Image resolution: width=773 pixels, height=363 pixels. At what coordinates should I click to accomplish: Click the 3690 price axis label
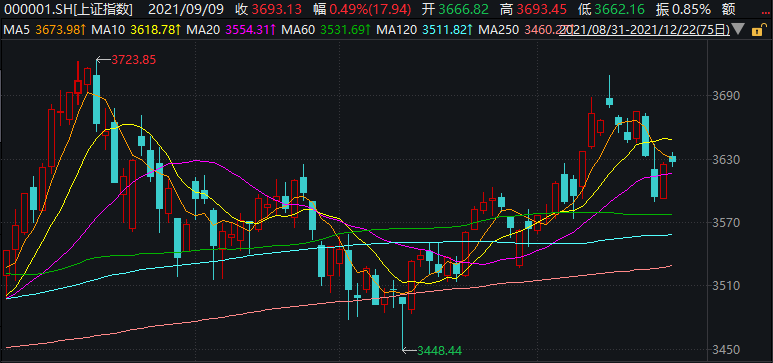tap(727, 96)
